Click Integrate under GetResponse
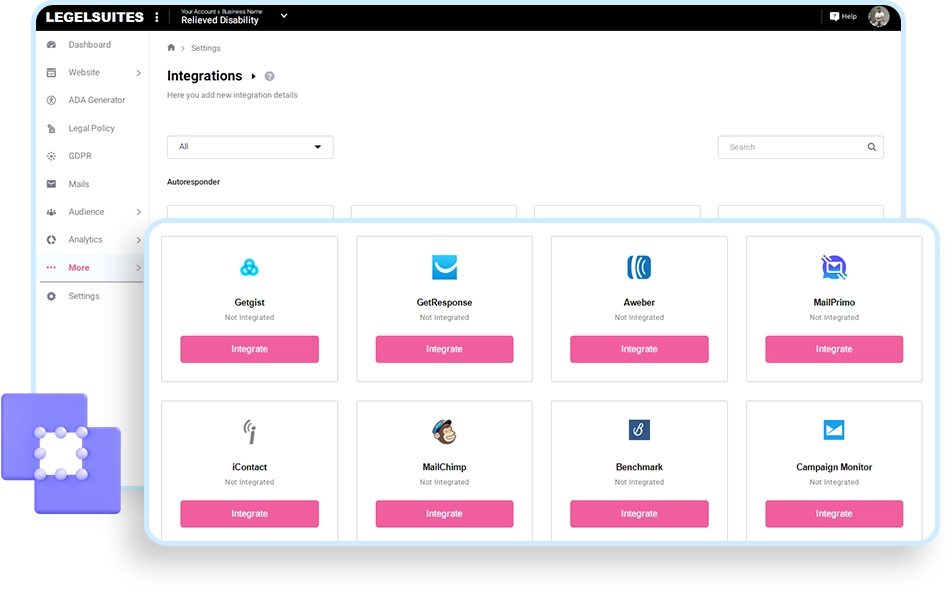 pyautogui.click(x=444, y=350)
